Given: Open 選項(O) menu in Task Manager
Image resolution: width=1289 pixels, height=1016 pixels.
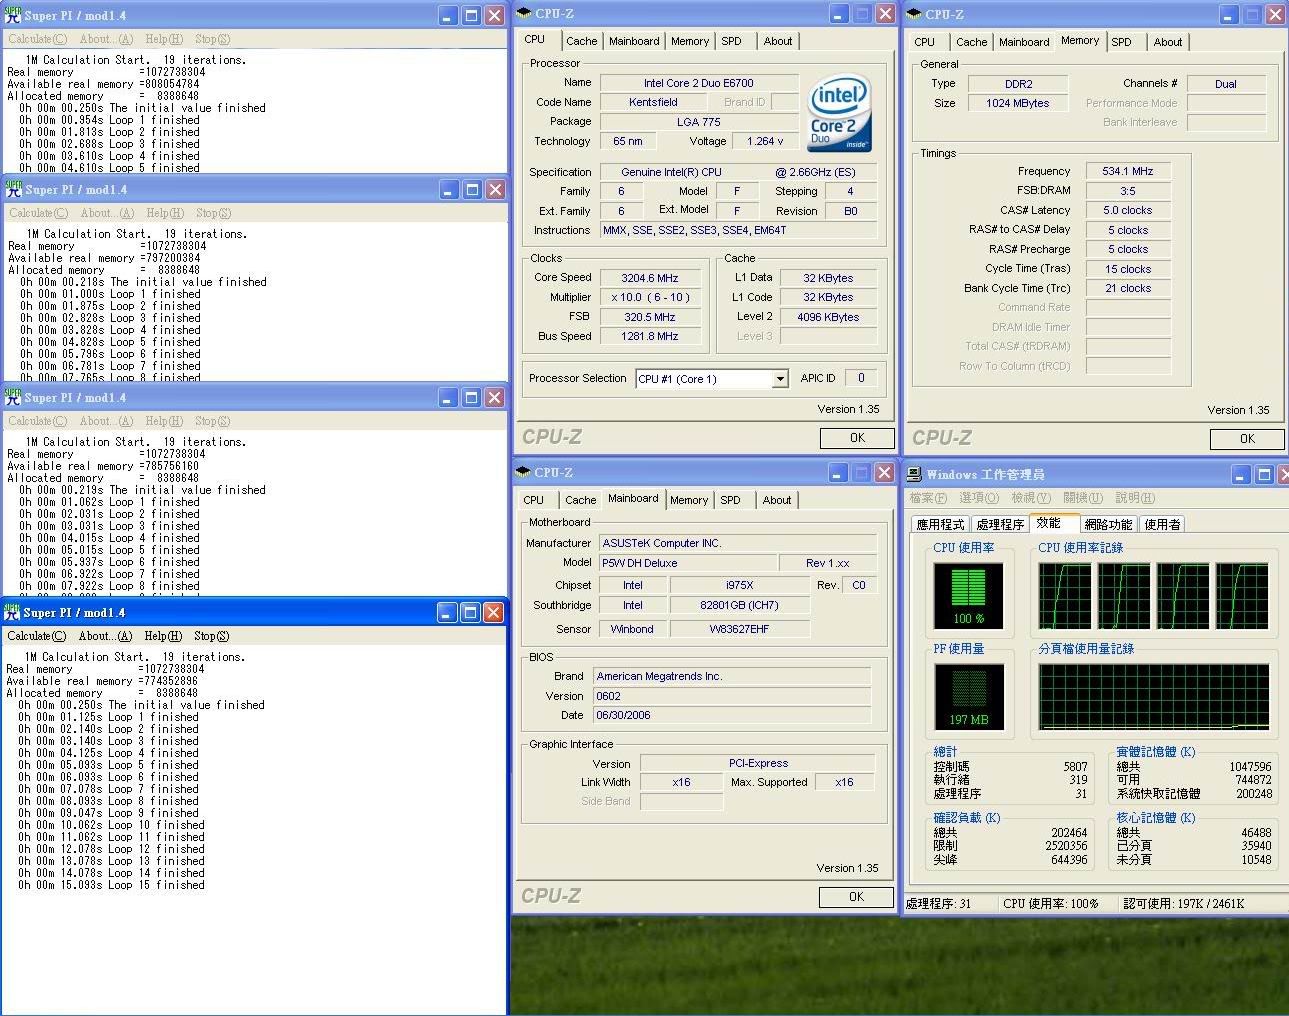Looking at the screenshot, I should click(x=978, y=498).
